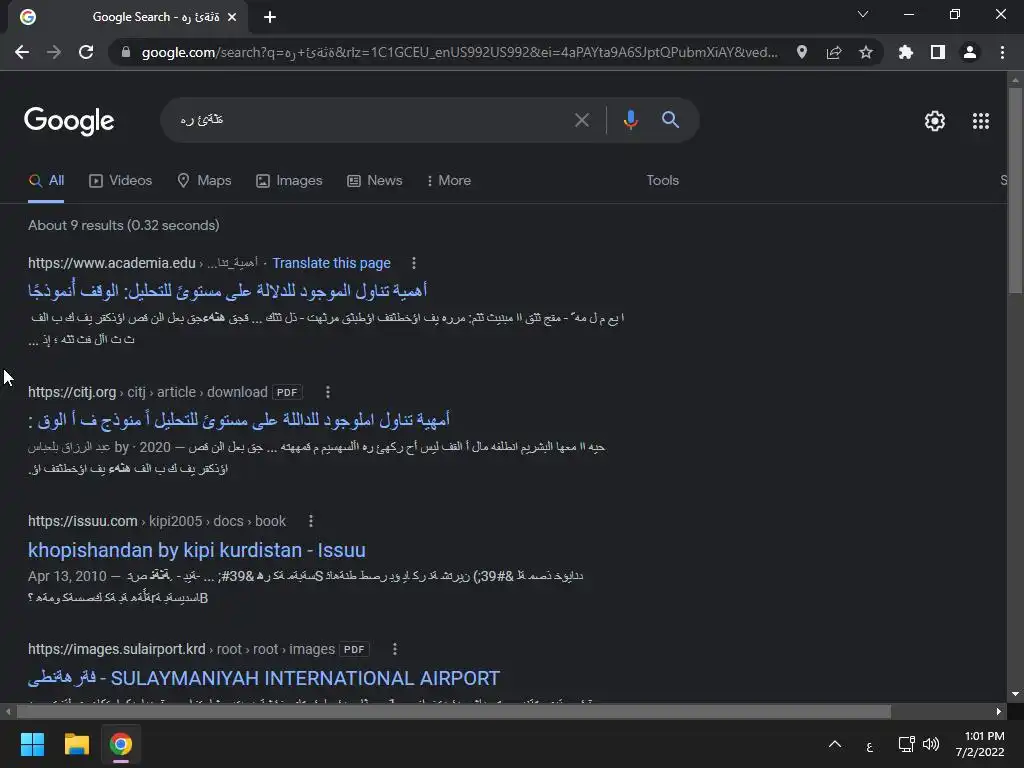
Task: Click Chrome icon in taskbar
Action: pyautogui.click(x=121, y=744)
